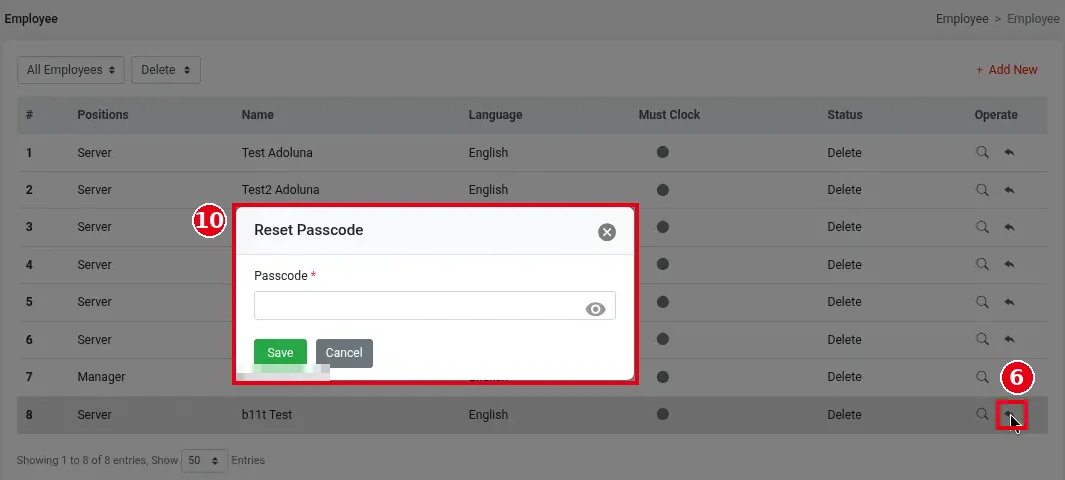Toggle Must Clock dot in row 5

pyautogui.click(x=663, y=301)
